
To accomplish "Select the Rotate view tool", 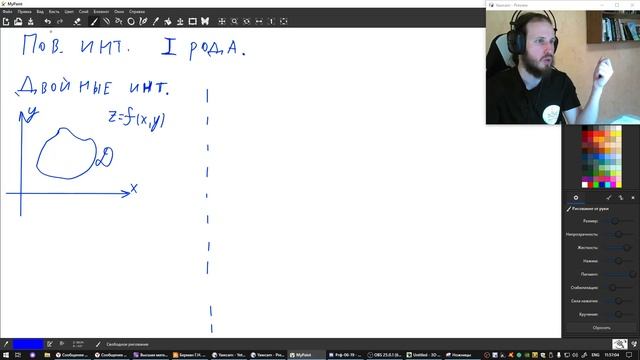I will (247, 22).
